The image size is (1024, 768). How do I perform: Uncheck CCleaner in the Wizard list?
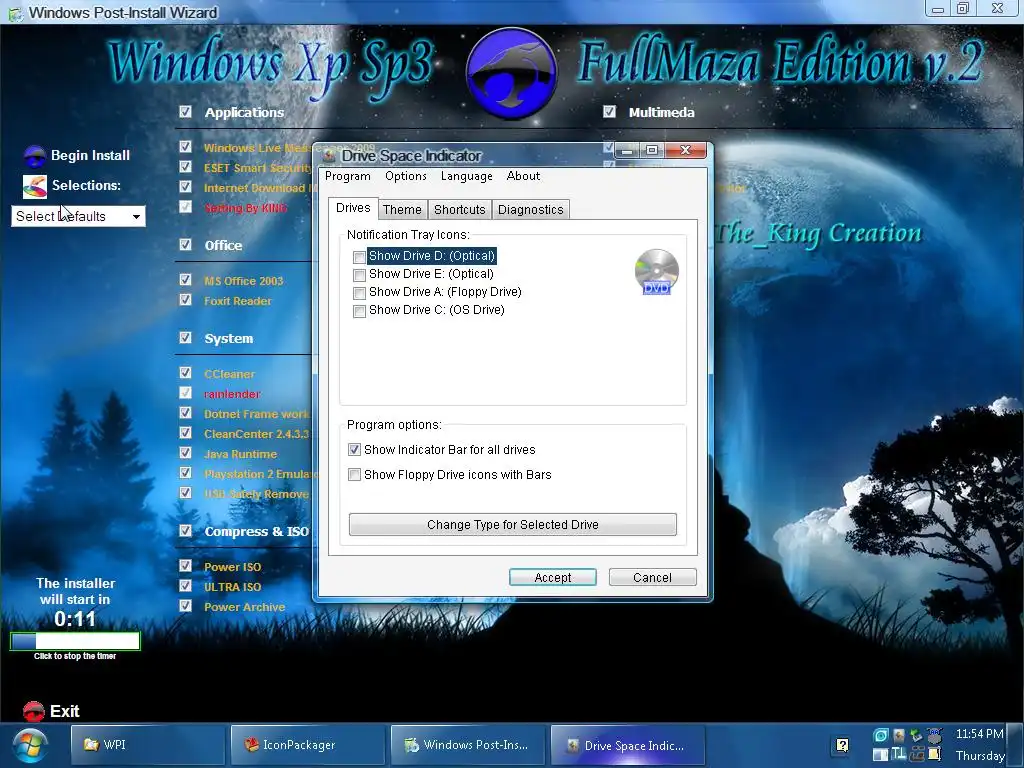[185, 372]
